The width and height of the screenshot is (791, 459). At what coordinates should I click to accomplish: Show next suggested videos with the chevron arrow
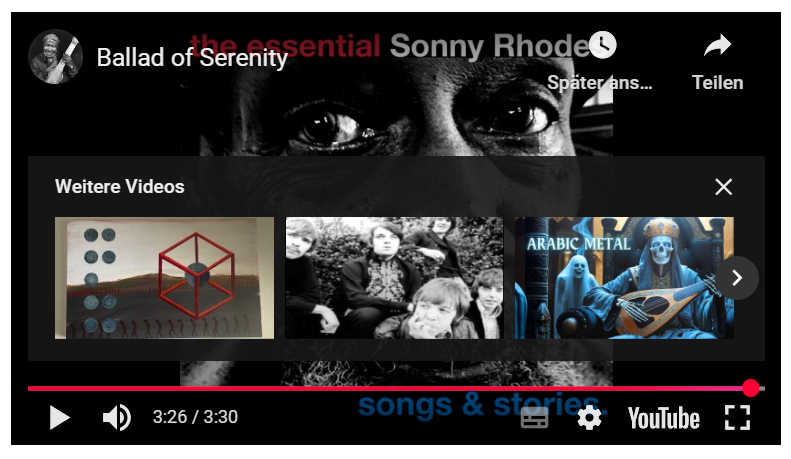coord(737,278)
